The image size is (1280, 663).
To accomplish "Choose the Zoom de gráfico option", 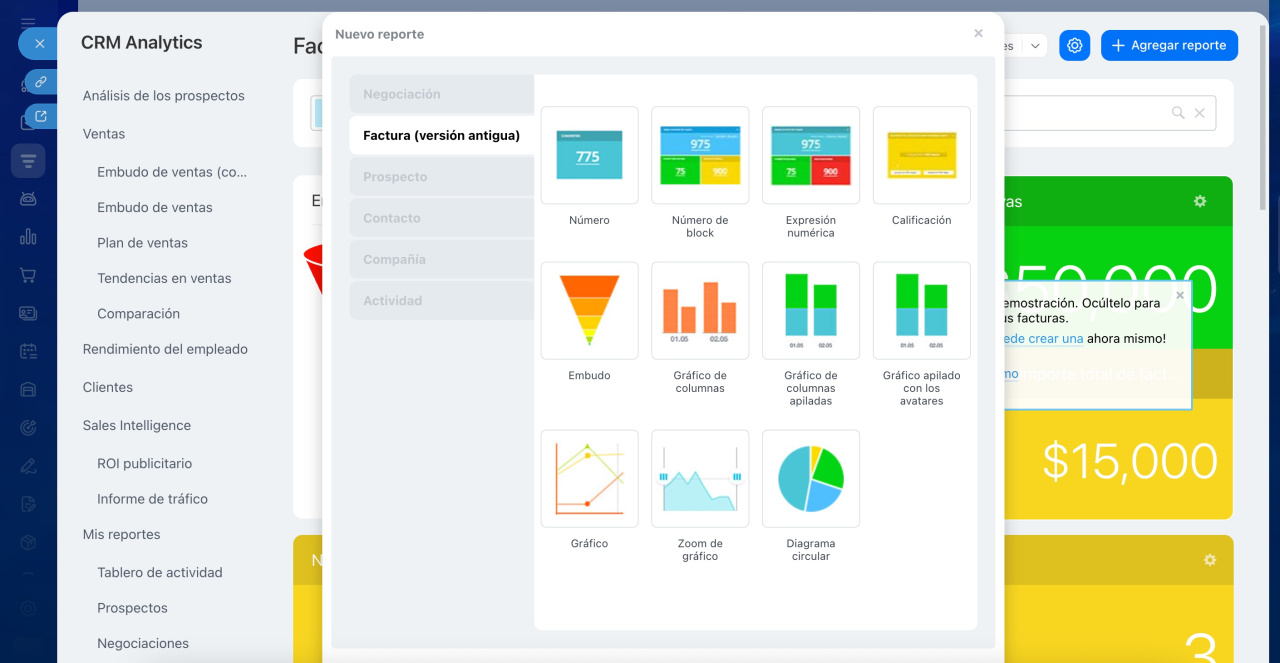I will [700, 479].
